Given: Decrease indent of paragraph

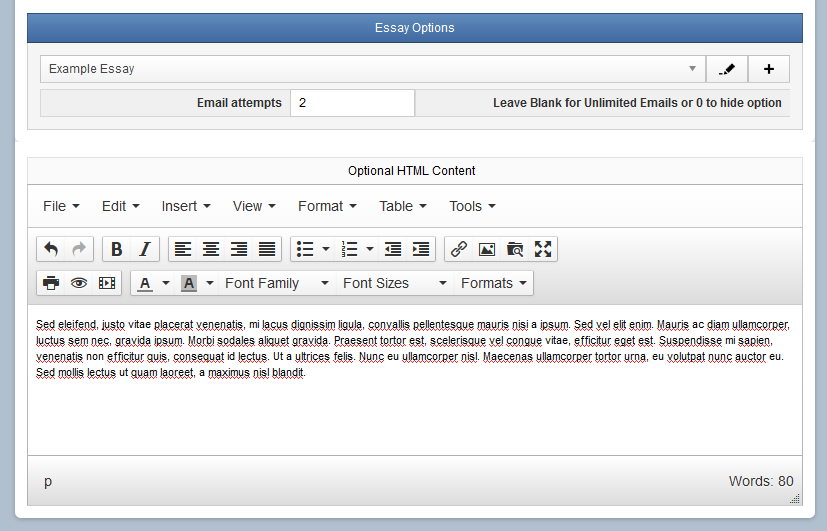Looking at the screenshot, I should pos(393,249).
